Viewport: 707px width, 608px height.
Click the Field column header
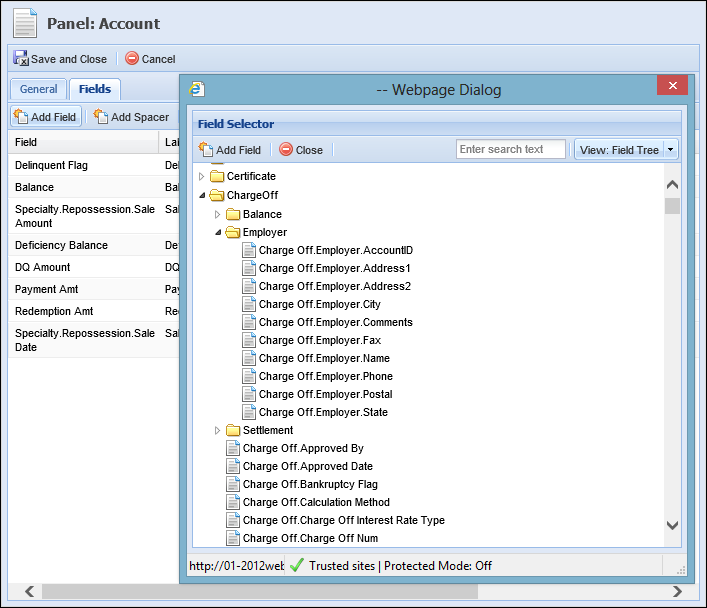[83, 142]
